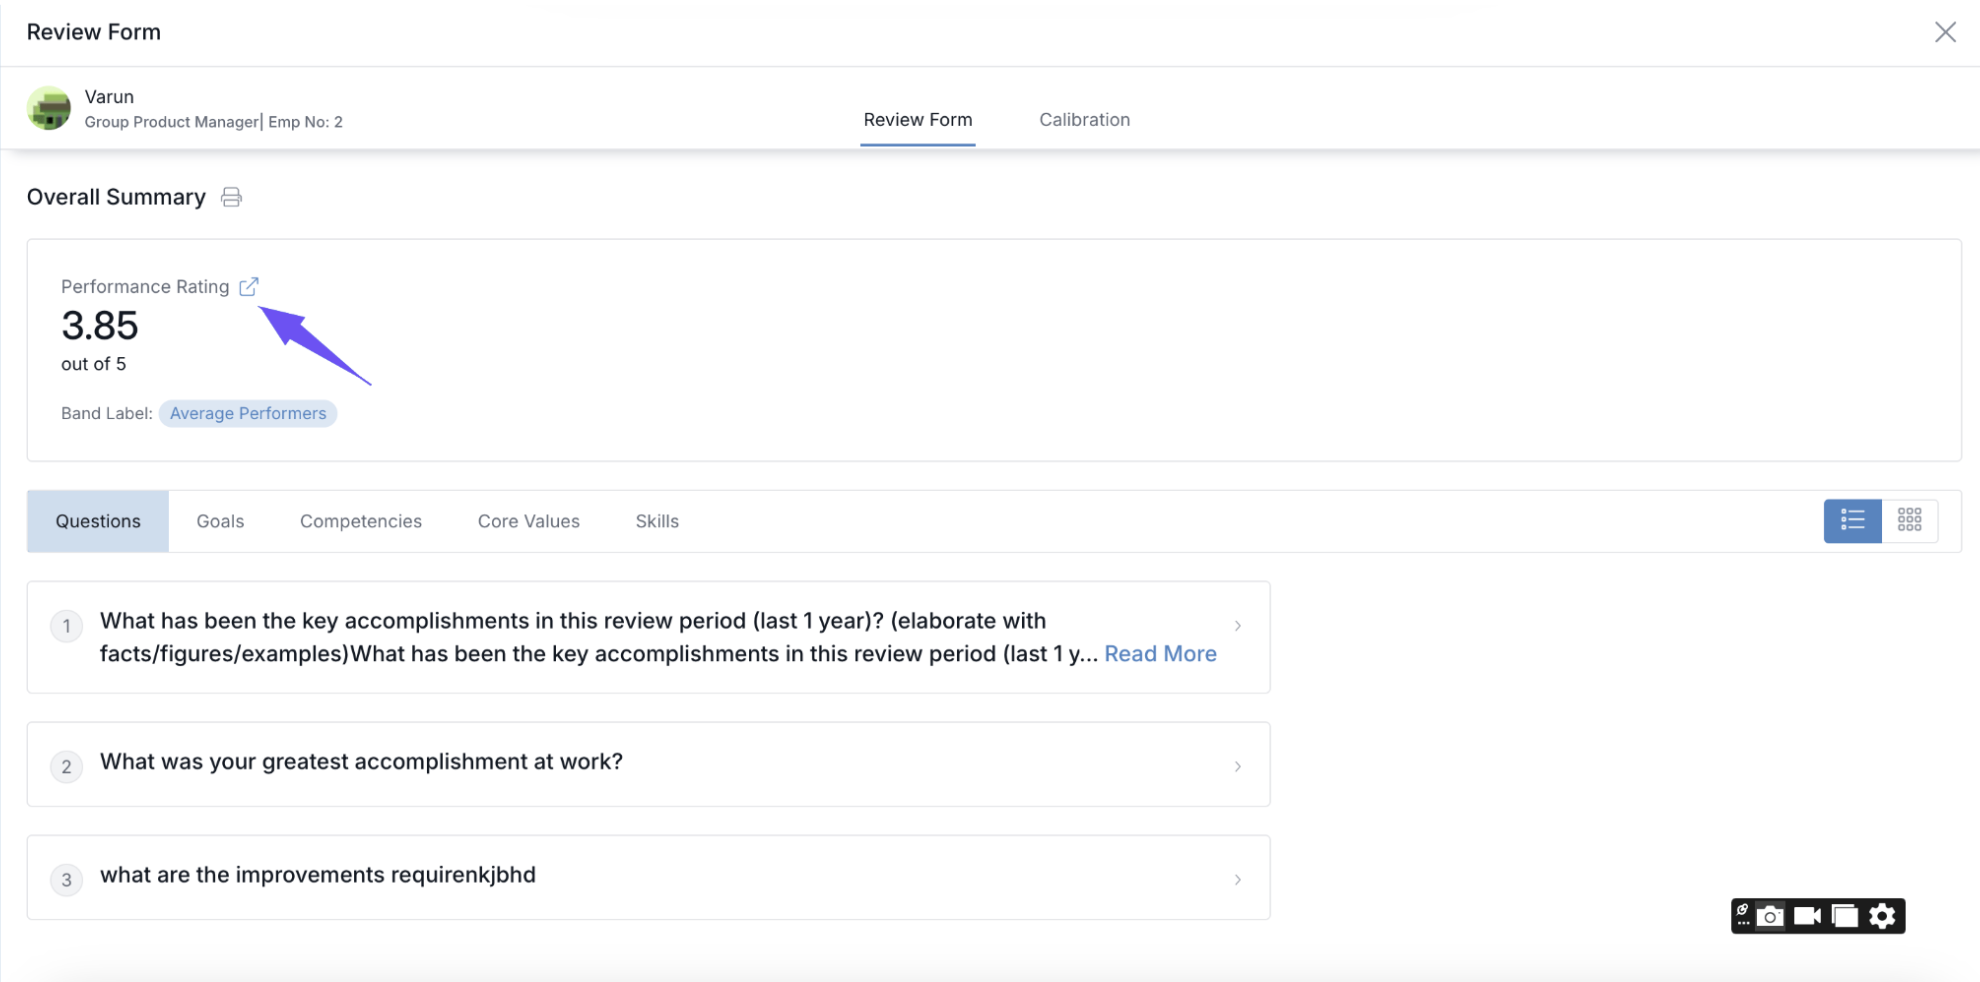Screen dimensions: 1980x982
Task: Start recording with the video camera icon
Action: (x=1807, y=916)
